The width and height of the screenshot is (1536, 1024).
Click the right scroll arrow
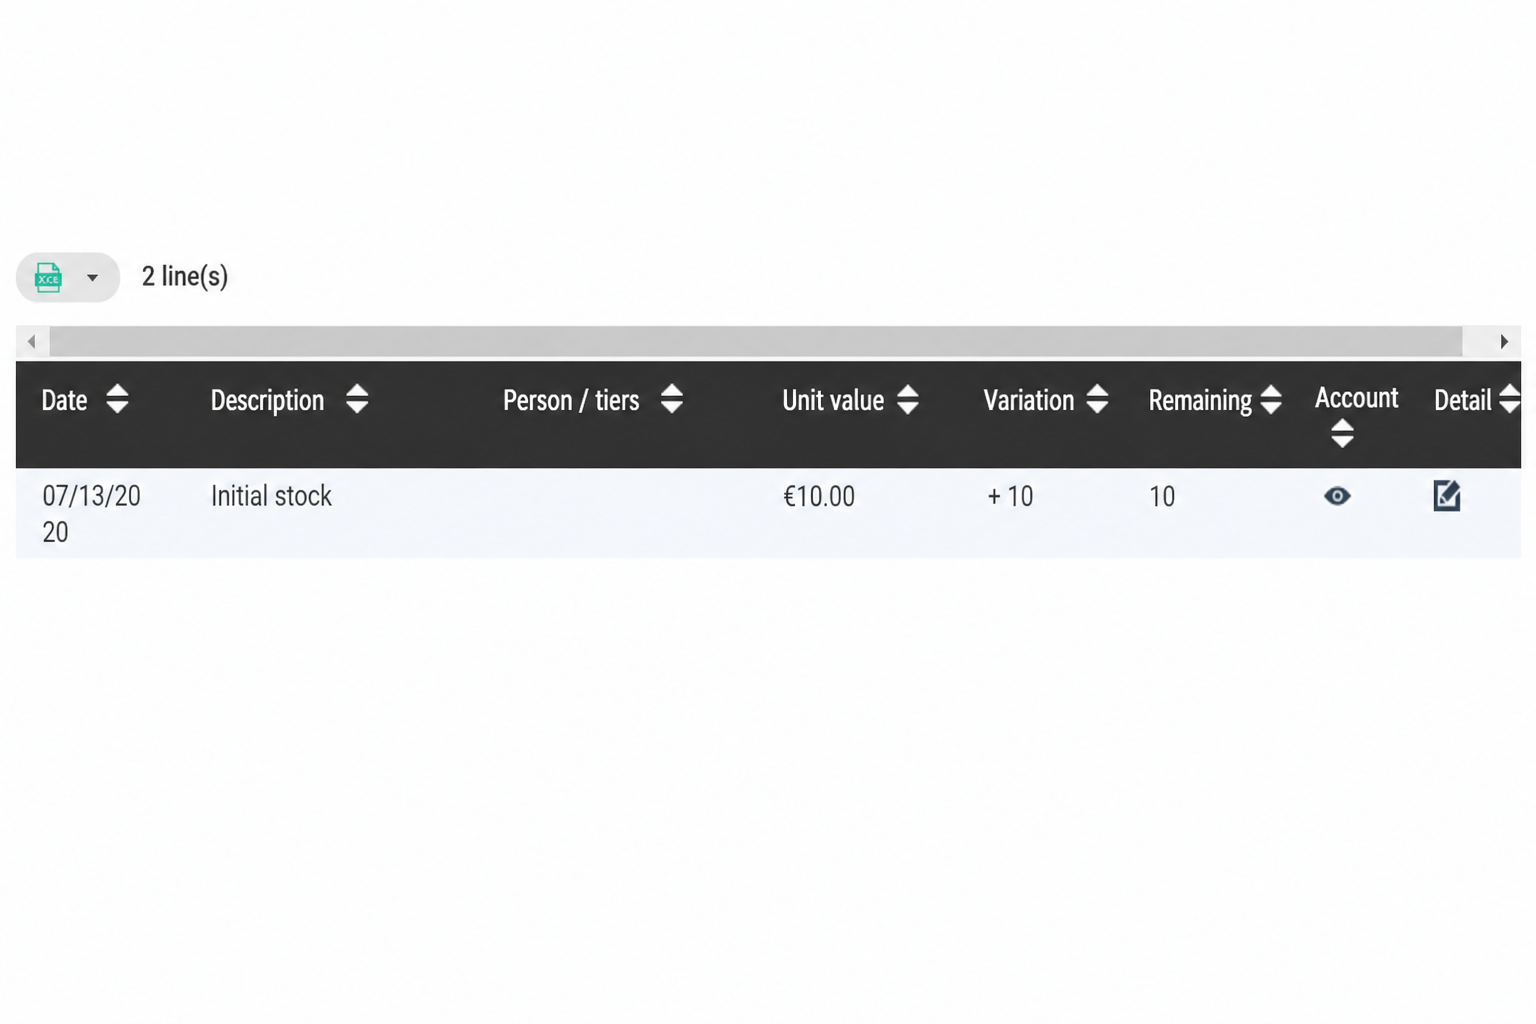1504,342
